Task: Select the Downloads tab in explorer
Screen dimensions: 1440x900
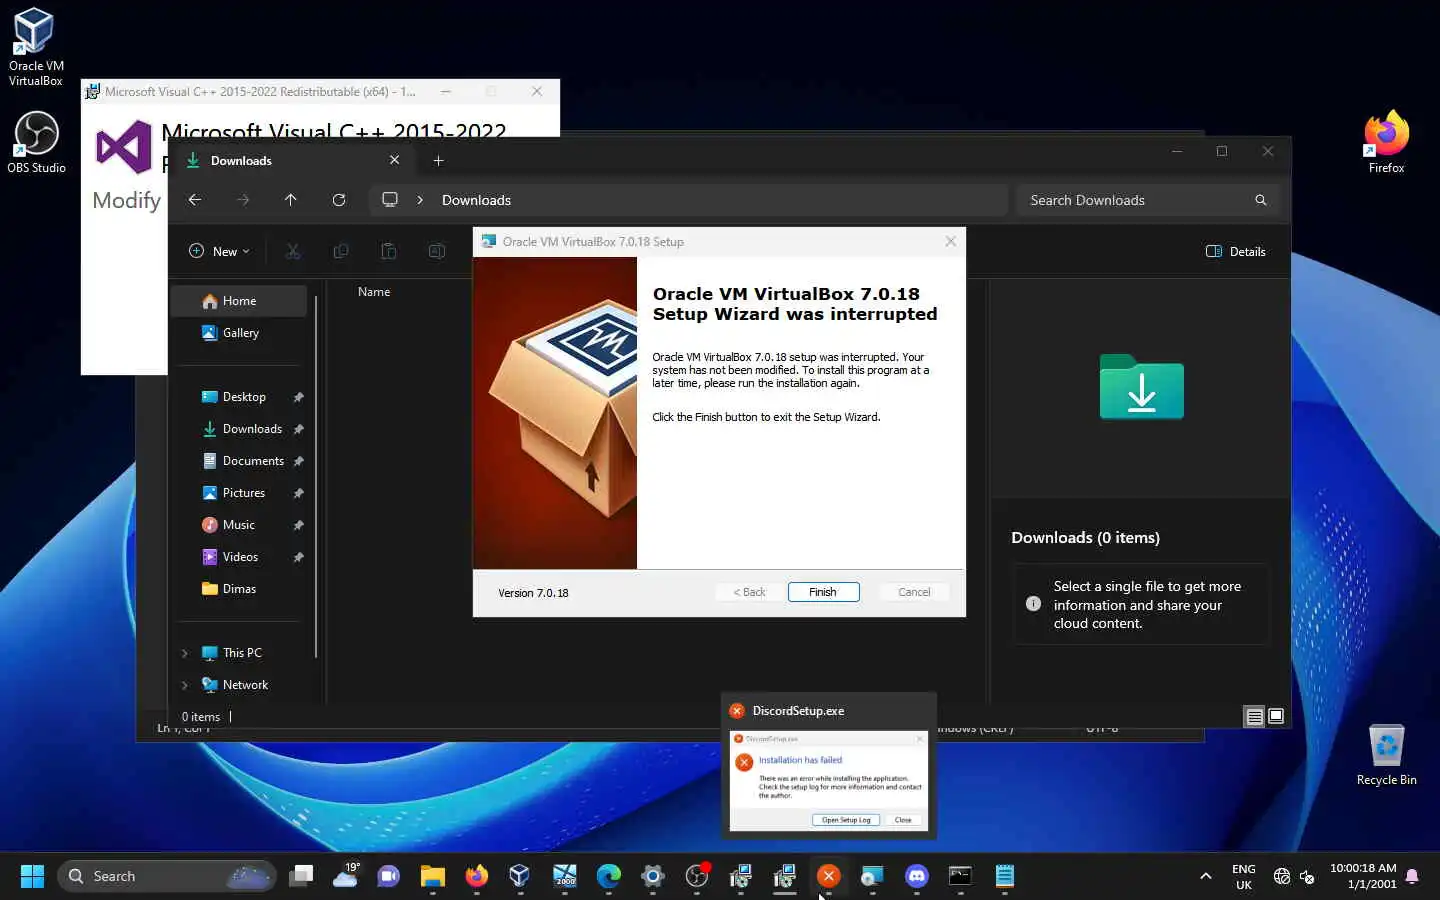Action: 291,160
